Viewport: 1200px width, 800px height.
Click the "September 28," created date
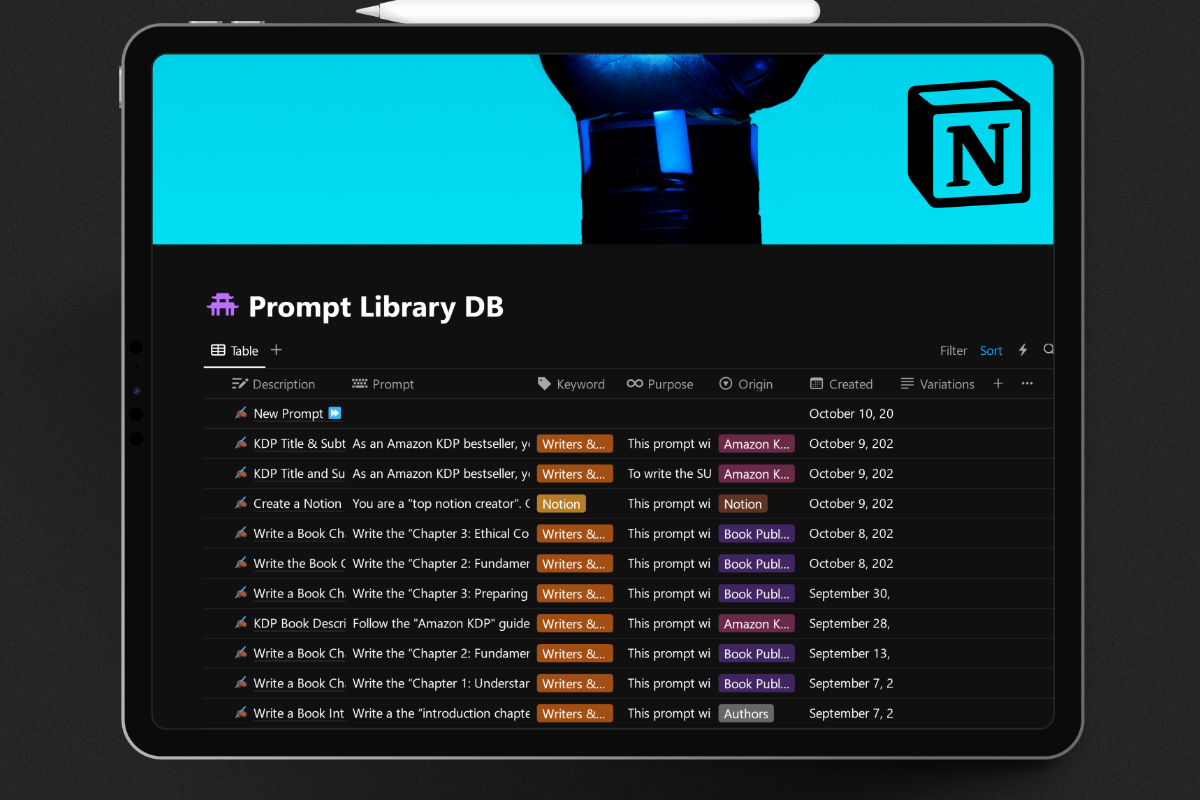[x=849, y=624]
